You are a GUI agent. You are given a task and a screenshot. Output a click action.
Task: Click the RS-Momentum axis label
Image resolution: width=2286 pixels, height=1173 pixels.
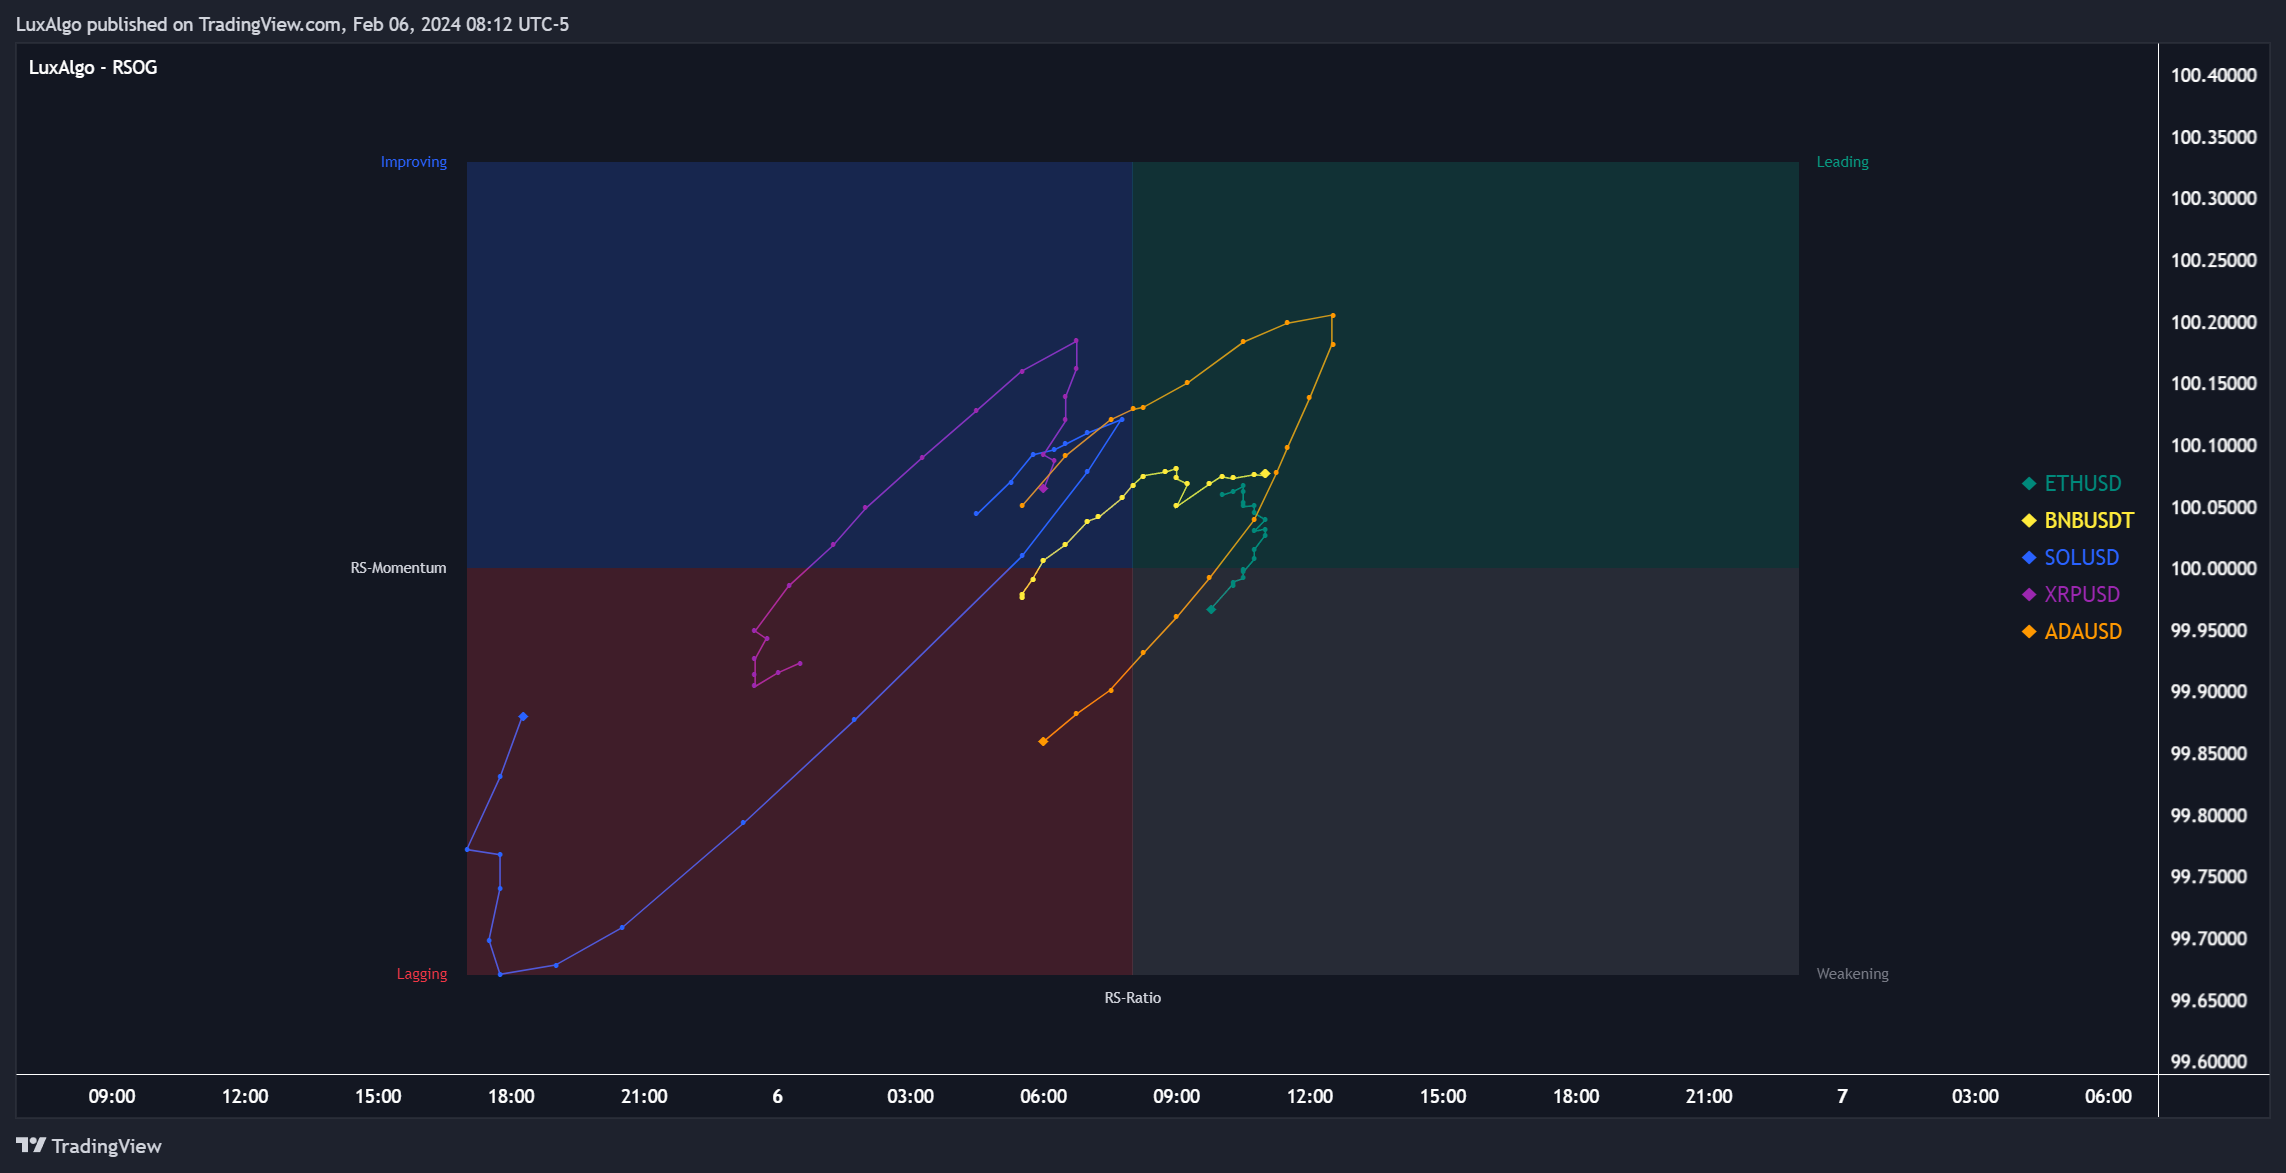coord(398,568)
